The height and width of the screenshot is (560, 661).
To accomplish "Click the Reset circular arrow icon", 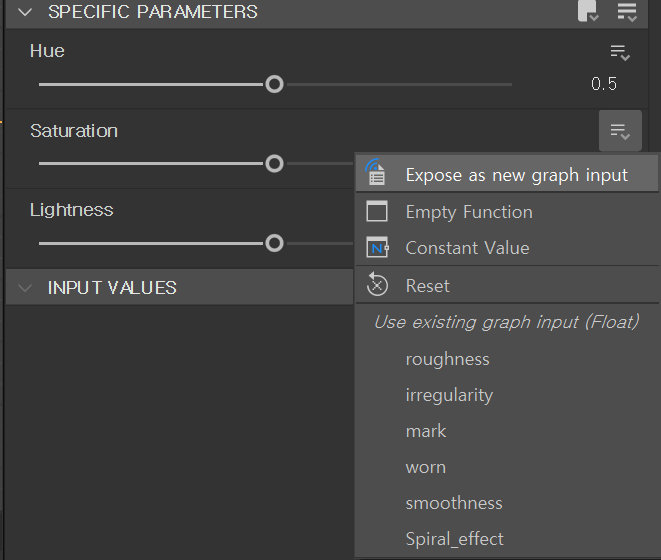I will [377, 285].
